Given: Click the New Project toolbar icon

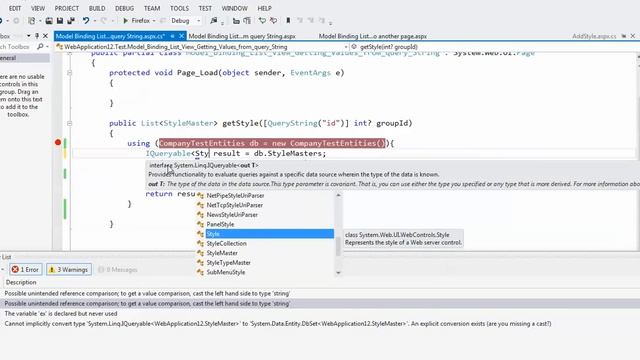Looking at the screenshot, I should point(31,20).
